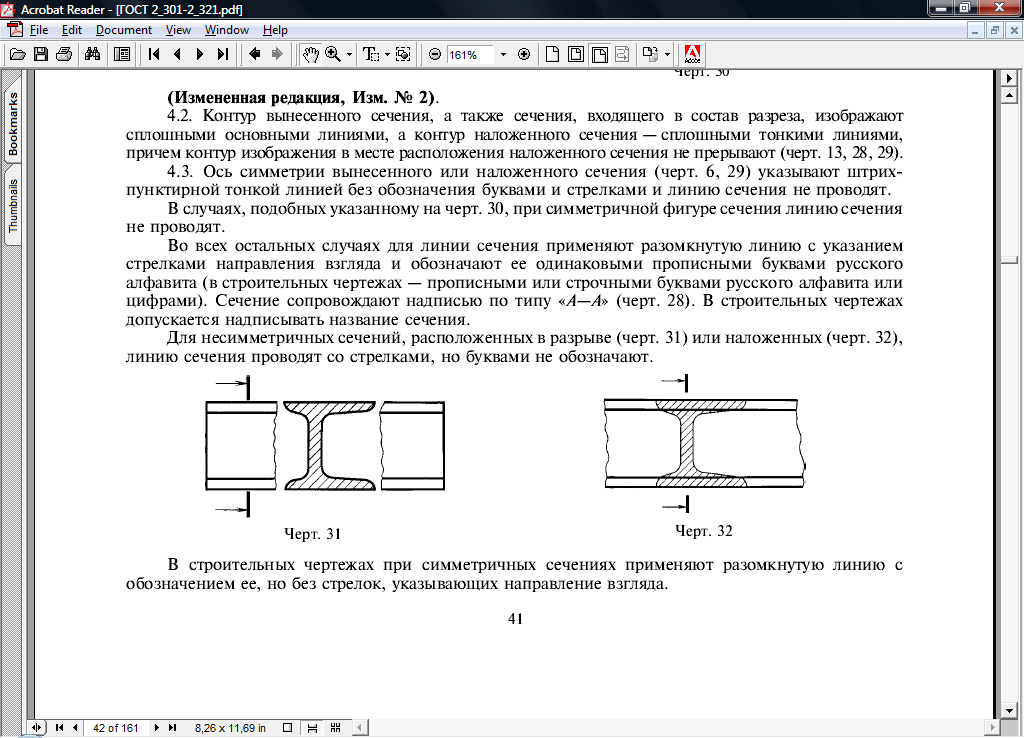Select Continuous Facing layout in the status bar
This screenshot has height=738, width=1024.
pyautogui.click(x=336, y=728)
